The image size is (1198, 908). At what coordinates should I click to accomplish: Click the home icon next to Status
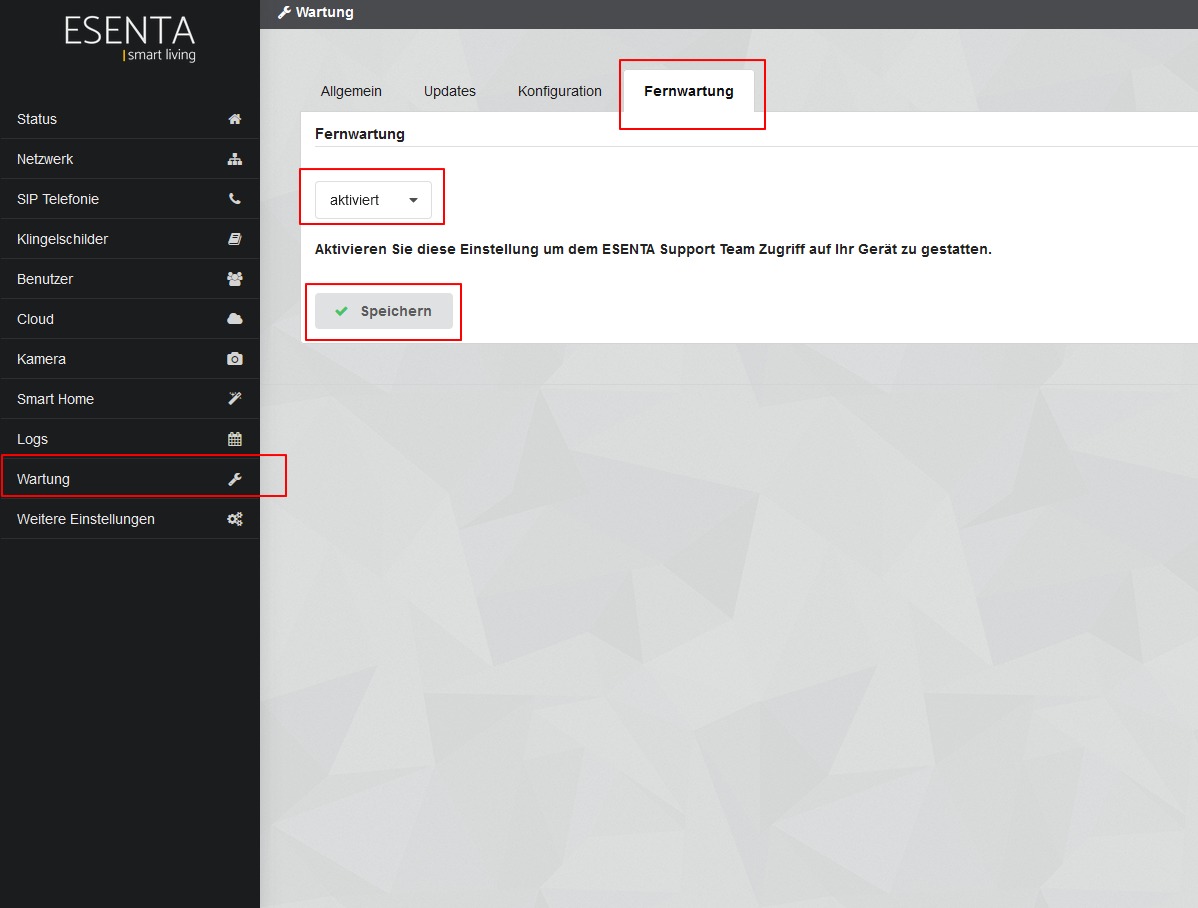tap(235, 119)
